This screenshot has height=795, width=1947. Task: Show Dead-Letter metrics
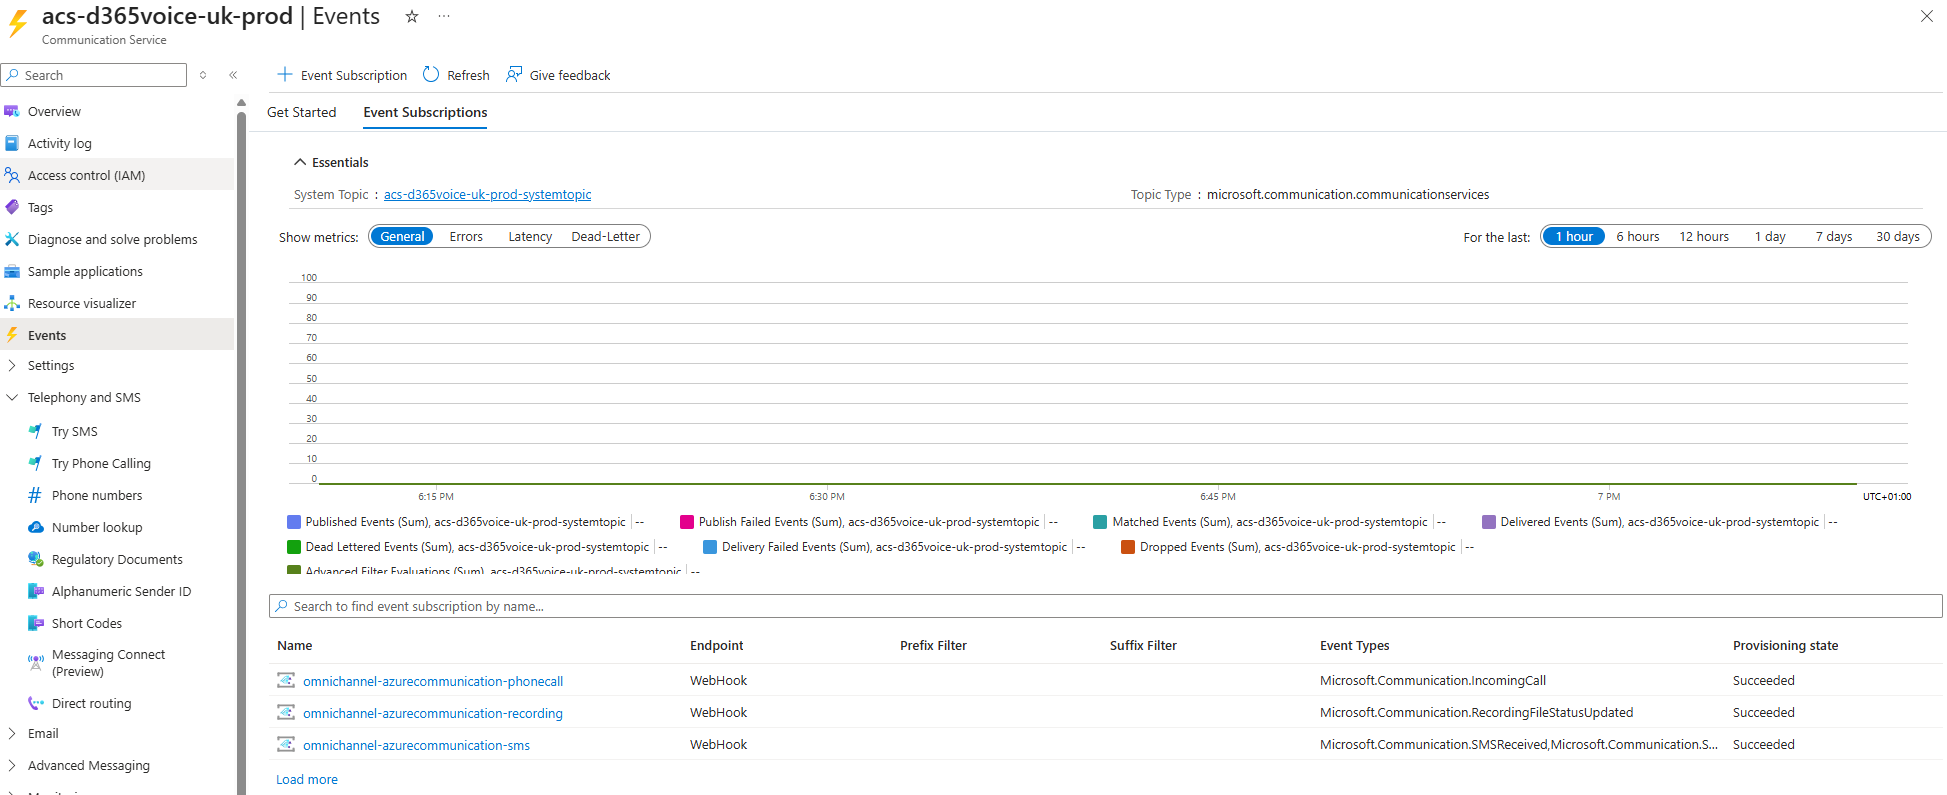click(x=606, y=237)
